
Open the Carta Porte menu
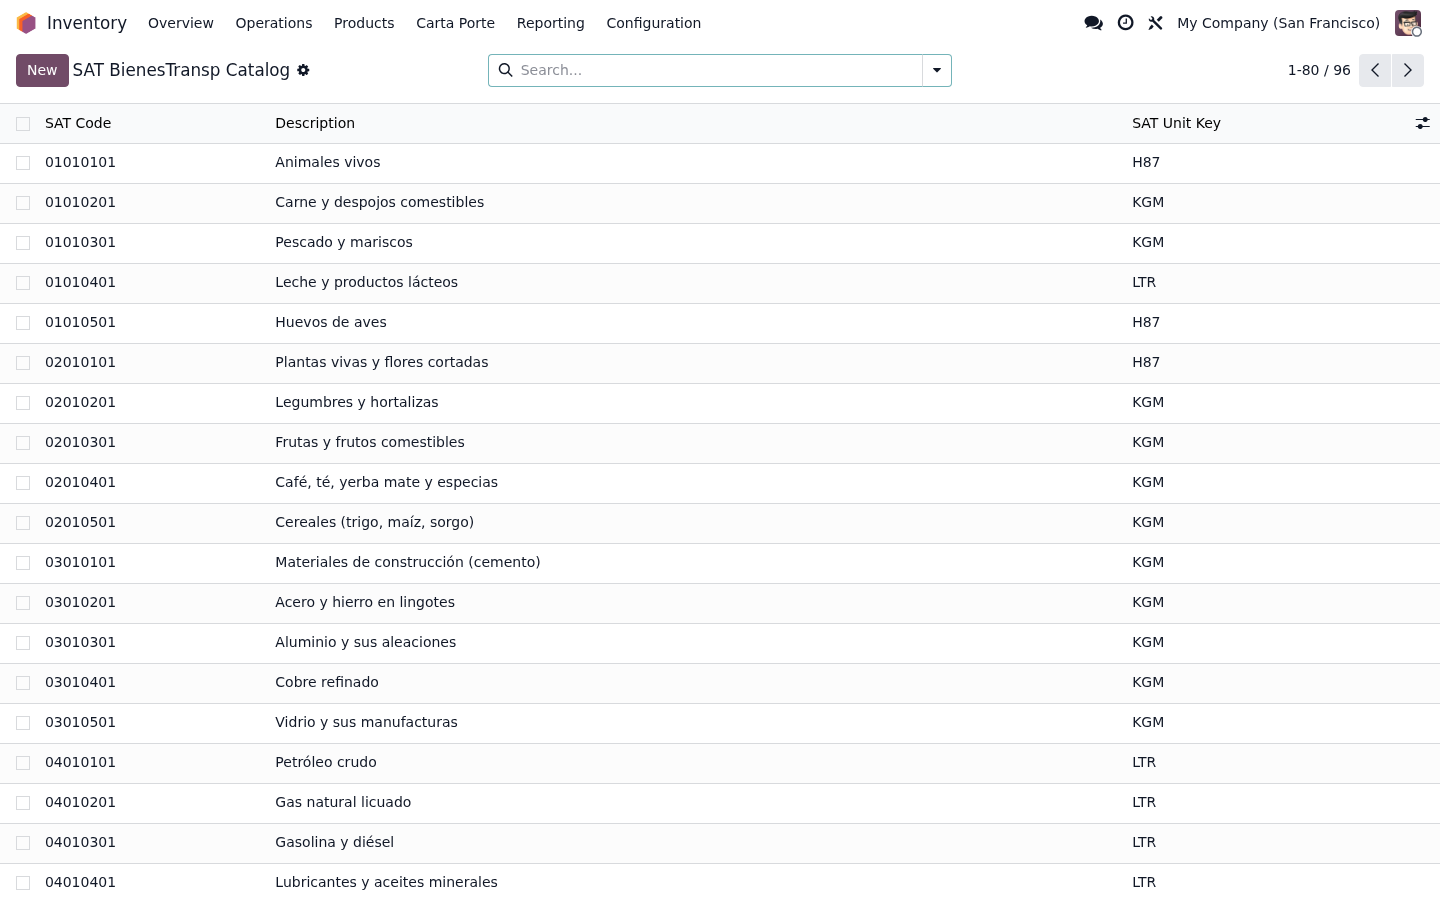coord(455,23)
